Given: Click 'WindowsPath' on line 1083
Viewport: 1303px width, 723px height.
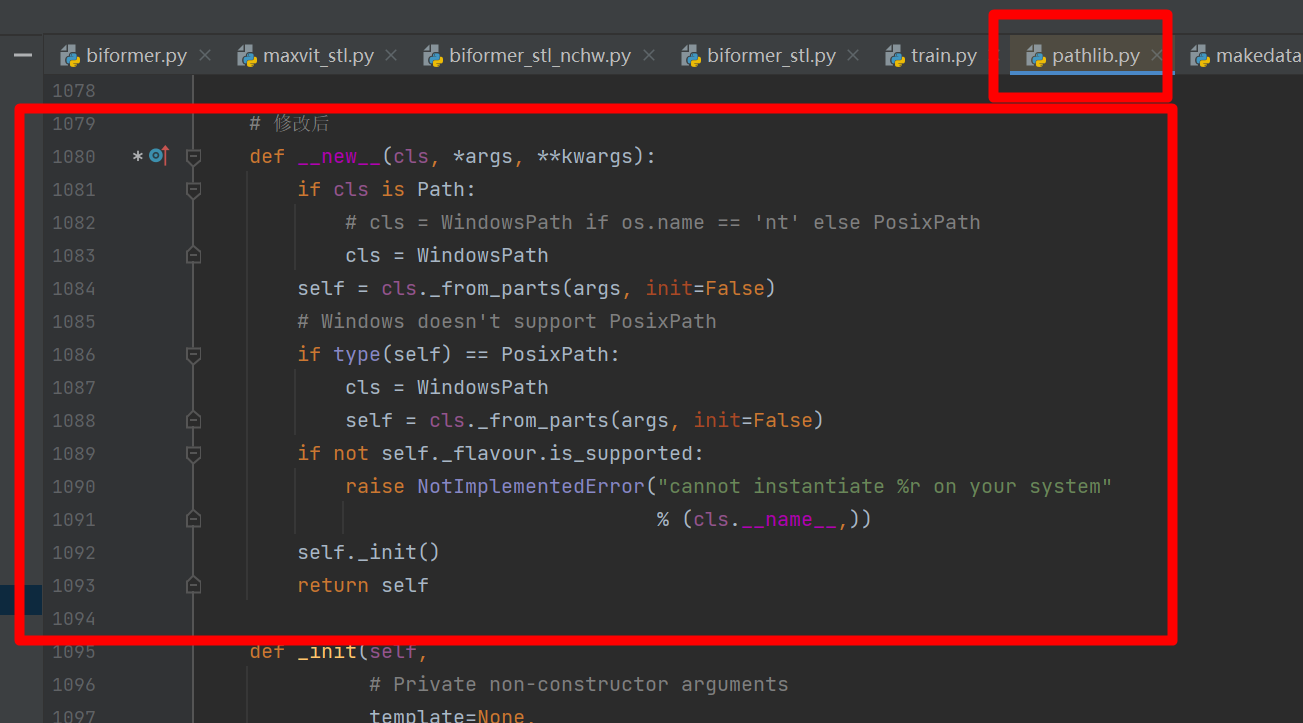Looking at the screenshot, I should point(482,256).
